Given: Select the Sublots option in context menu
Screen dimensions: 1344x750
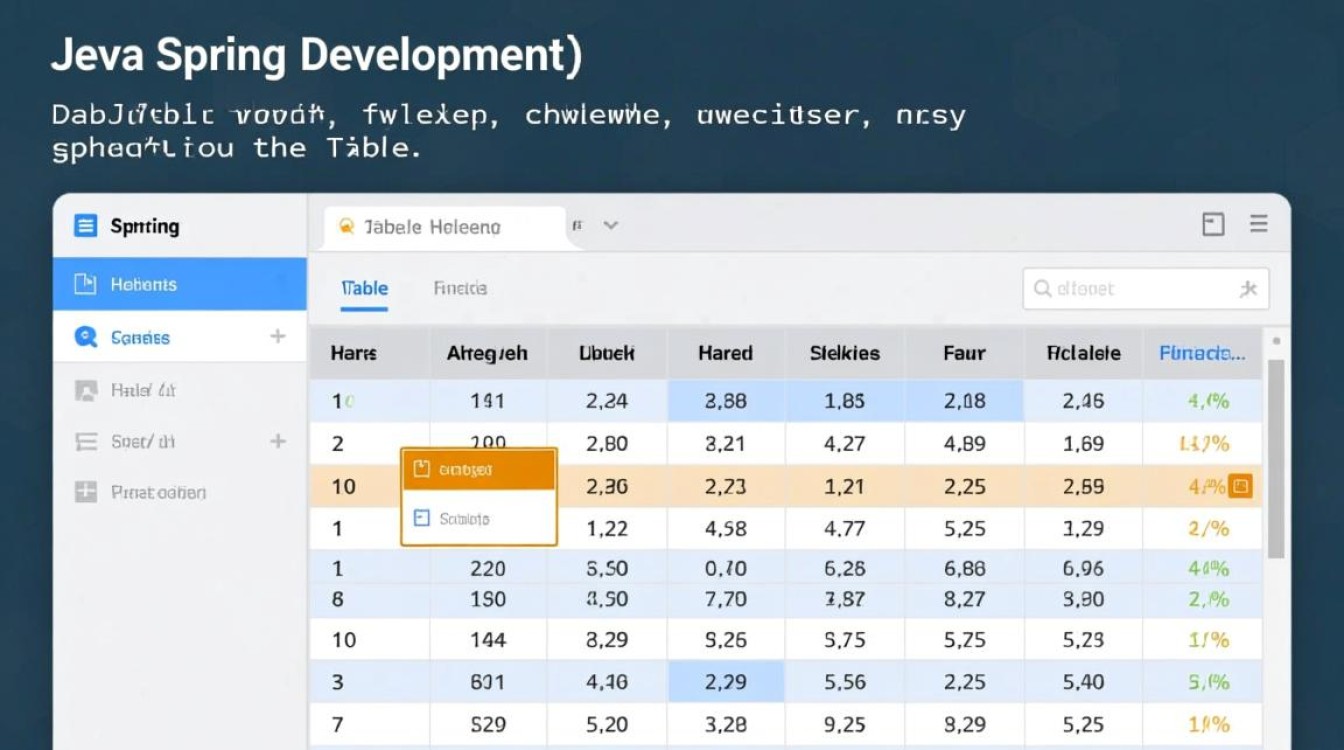Looking at the screenshot, I should tap(478, 519).
